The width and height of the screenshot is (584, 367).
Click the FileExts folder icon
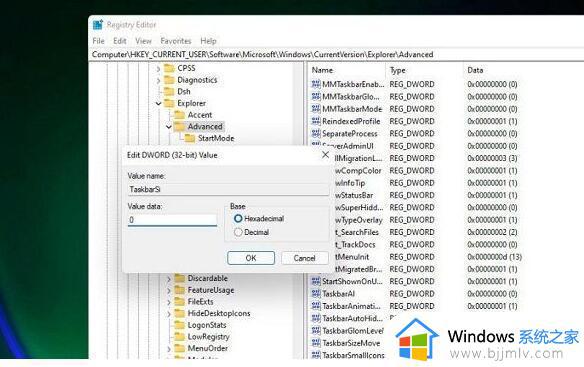pos(180,301)
